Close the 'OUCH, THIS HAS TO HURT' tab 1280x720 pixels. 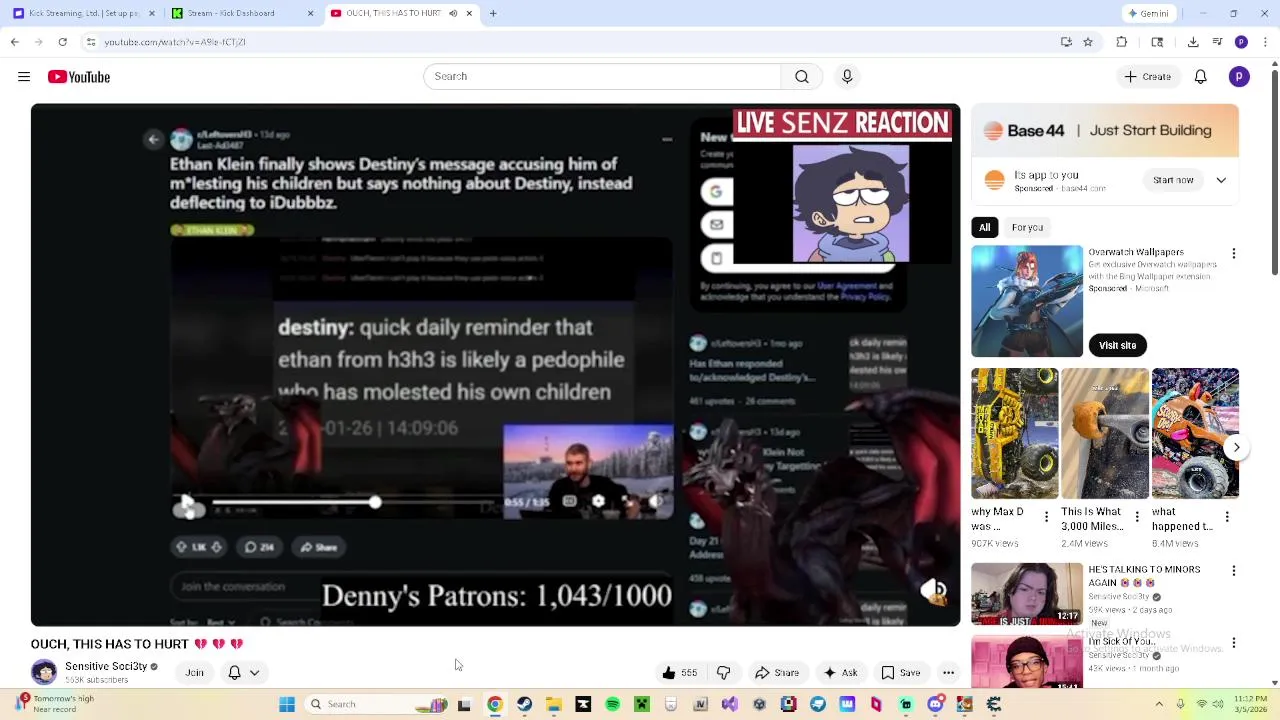469,14
